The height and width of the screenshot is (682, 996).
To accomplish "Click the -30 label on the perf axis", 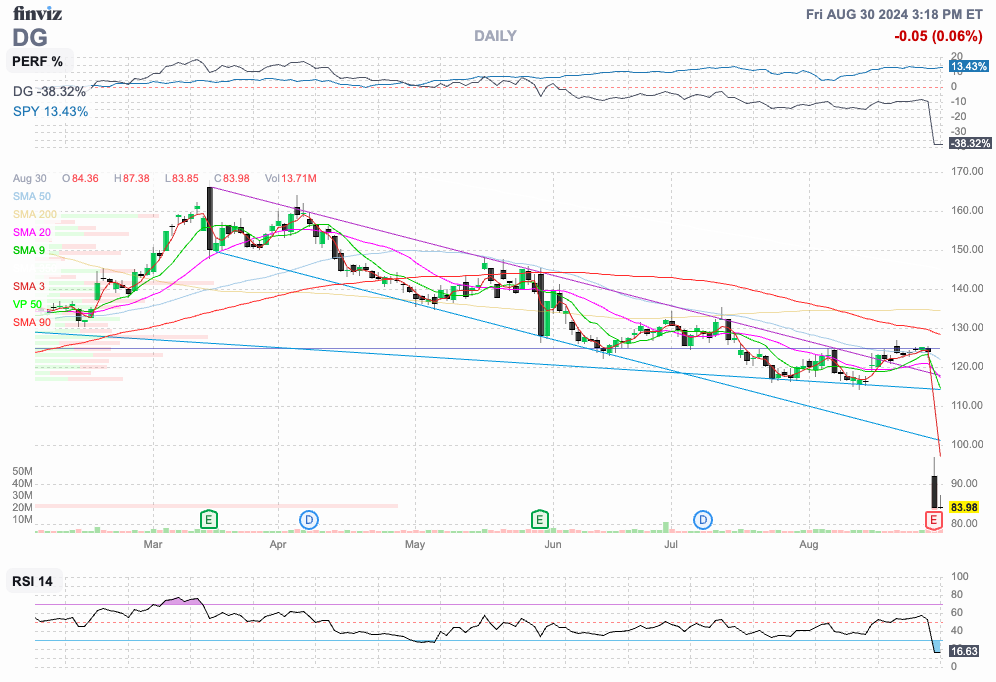I will pos(959,132).
